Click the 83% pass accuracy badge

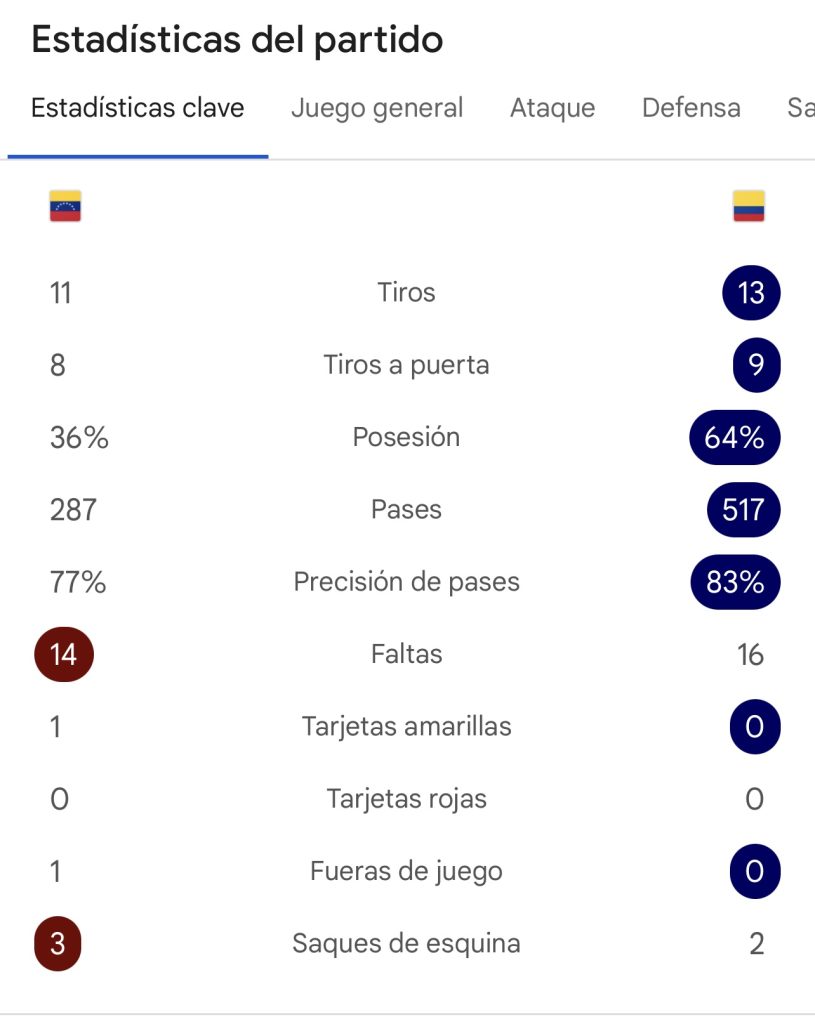click(735, 582)
